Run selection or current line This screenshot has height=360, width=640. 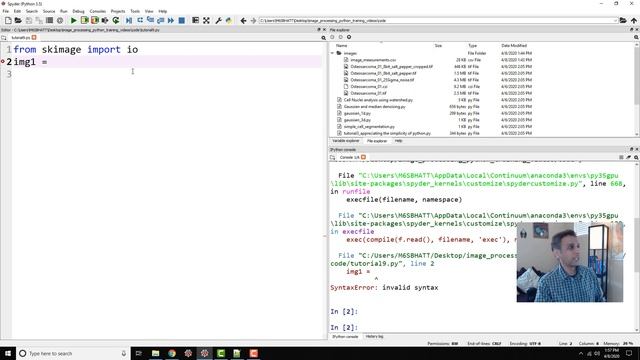(x=105, y=20)
